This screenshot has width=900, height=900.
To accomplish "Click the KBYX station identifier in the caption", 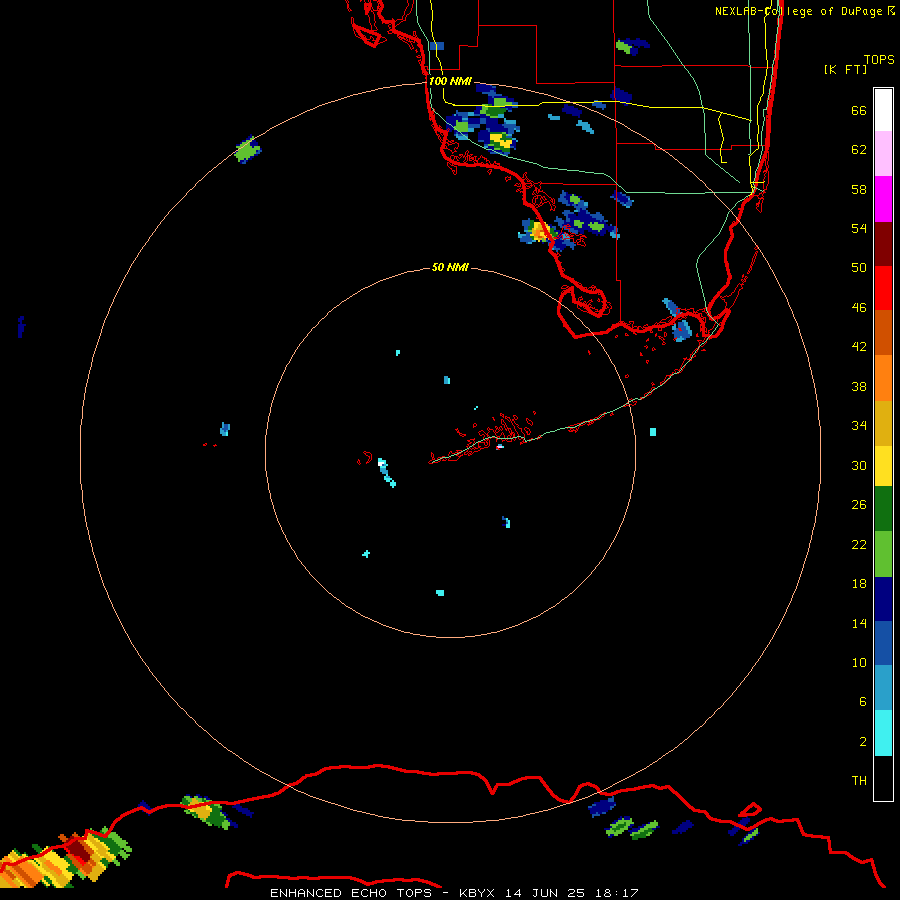I will point(478,893).
